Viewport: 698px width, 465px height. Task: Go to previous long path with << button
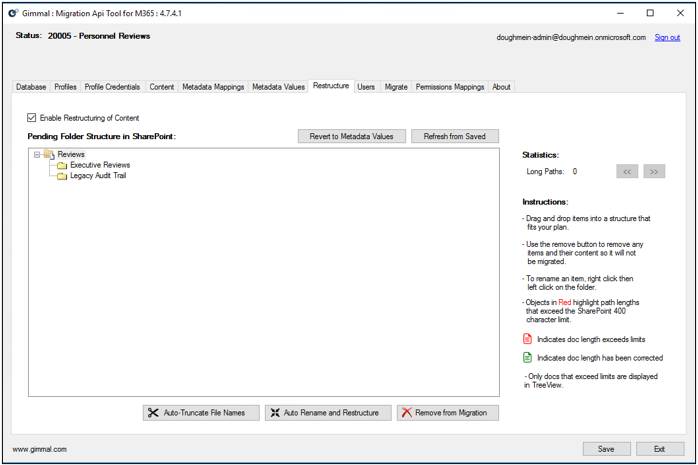627,172
